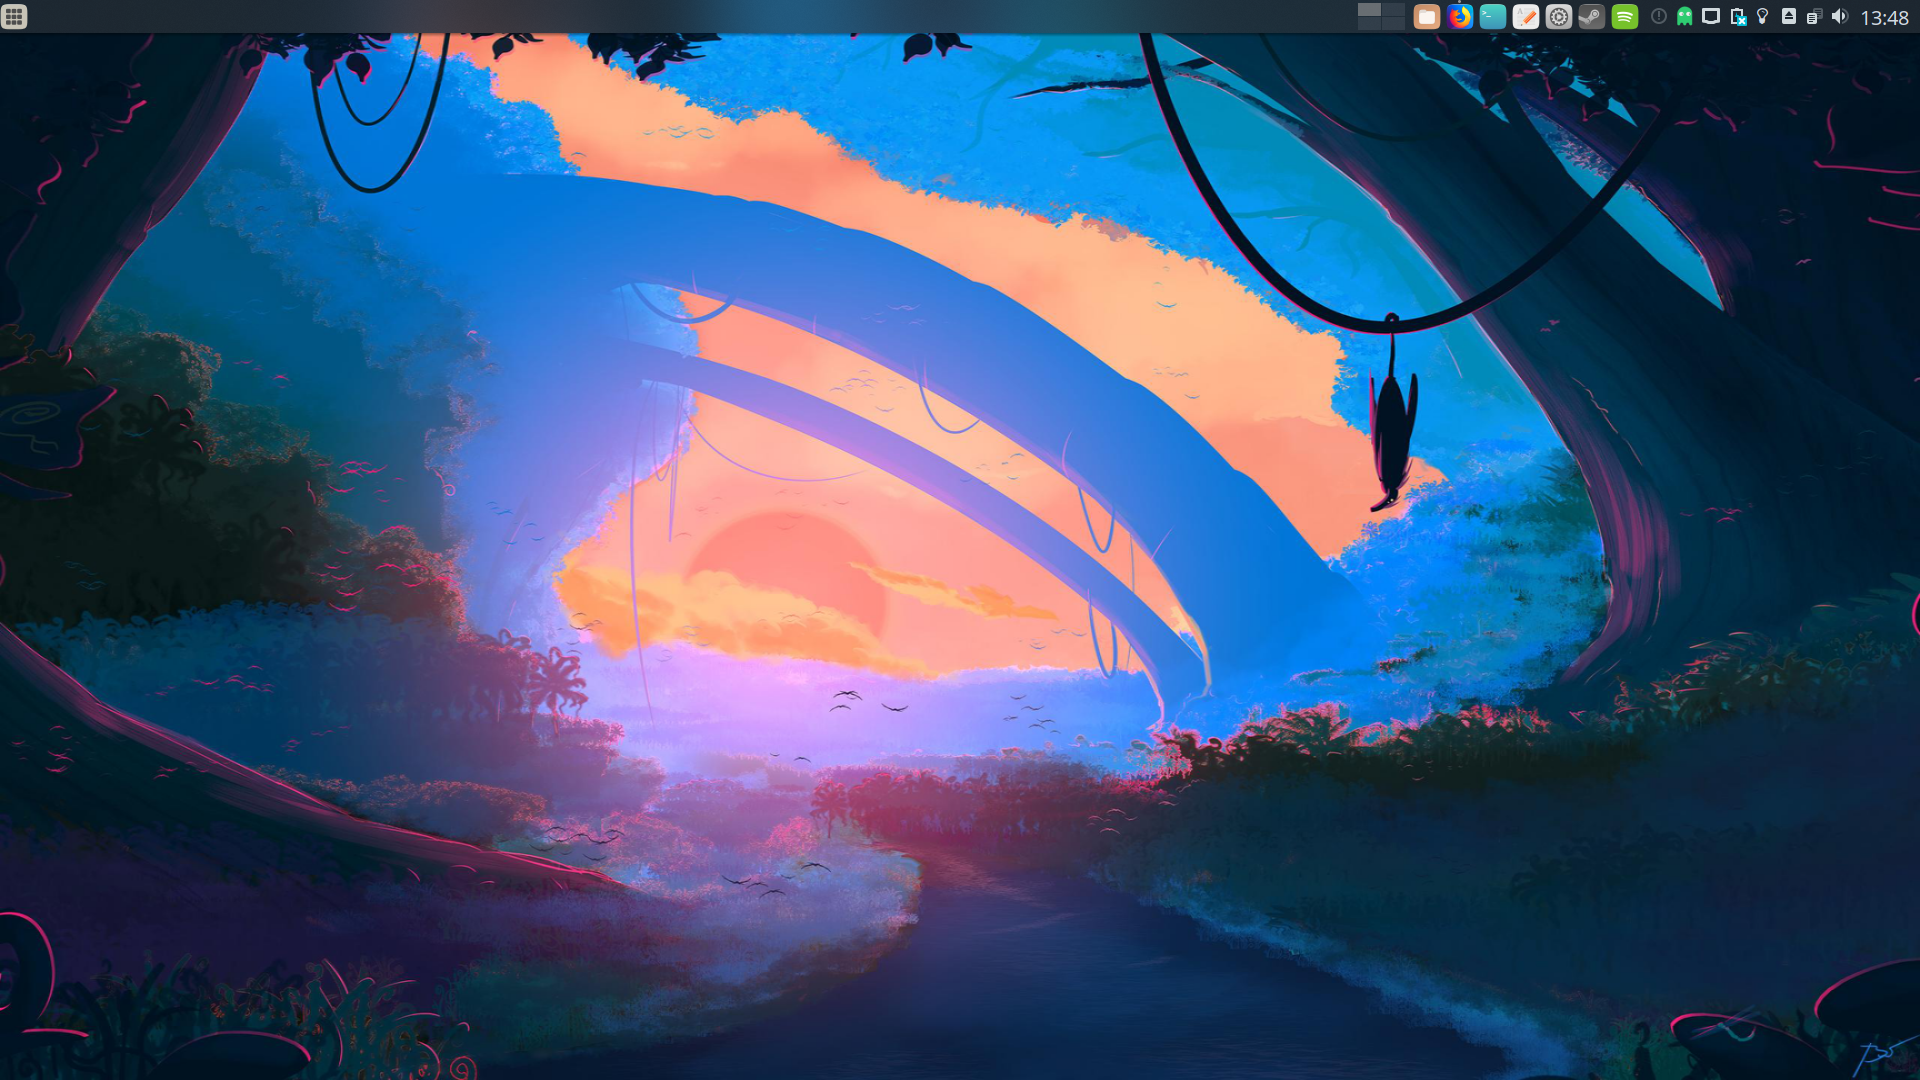Launch the text editor with pencil icon
This screenshot has width=1920, height=1080.
[x=1526, y=17]
